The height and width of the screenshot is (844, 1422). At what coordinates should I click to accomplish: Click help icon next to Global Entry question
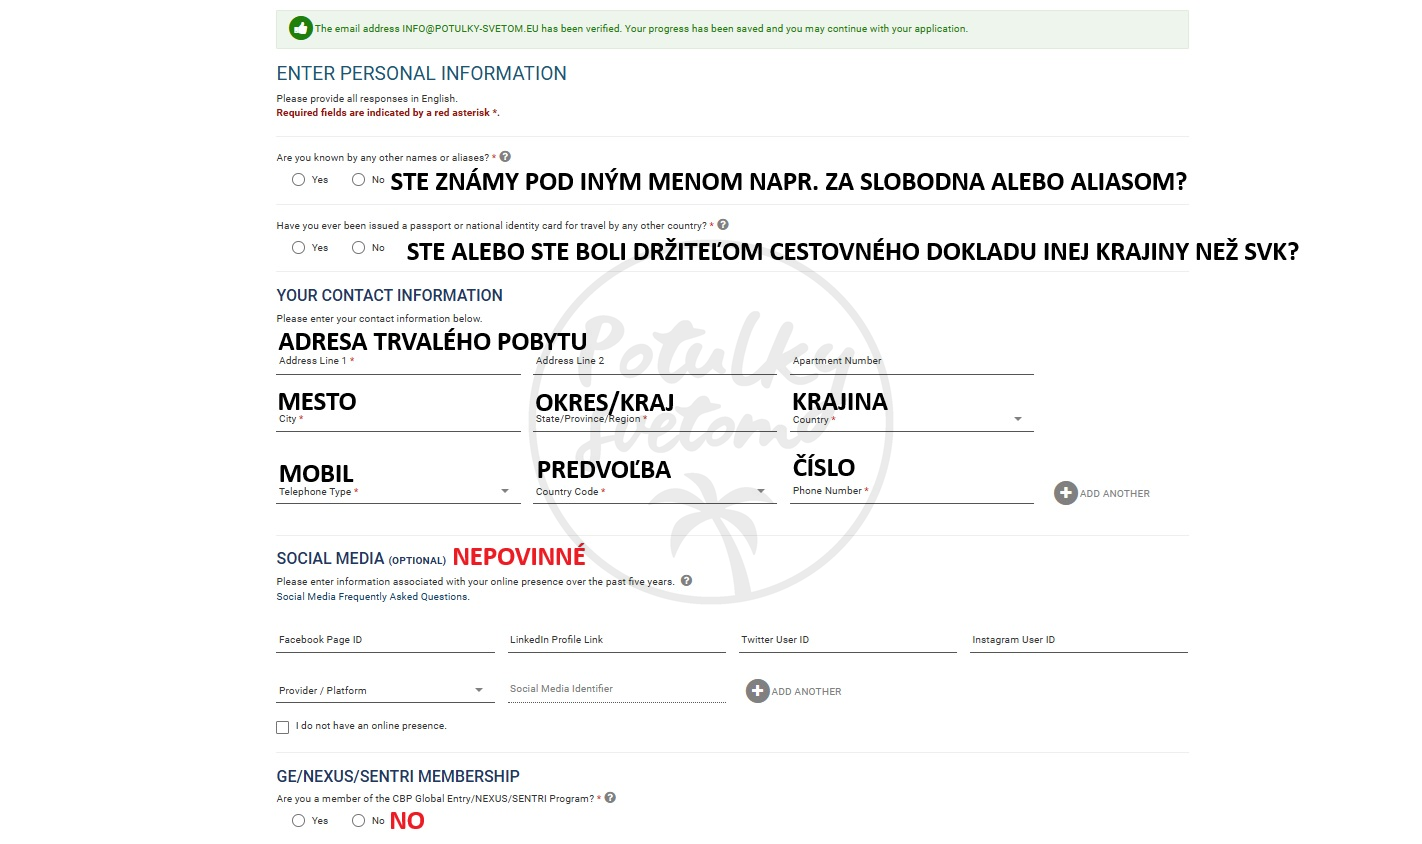[x=610, y=798]
